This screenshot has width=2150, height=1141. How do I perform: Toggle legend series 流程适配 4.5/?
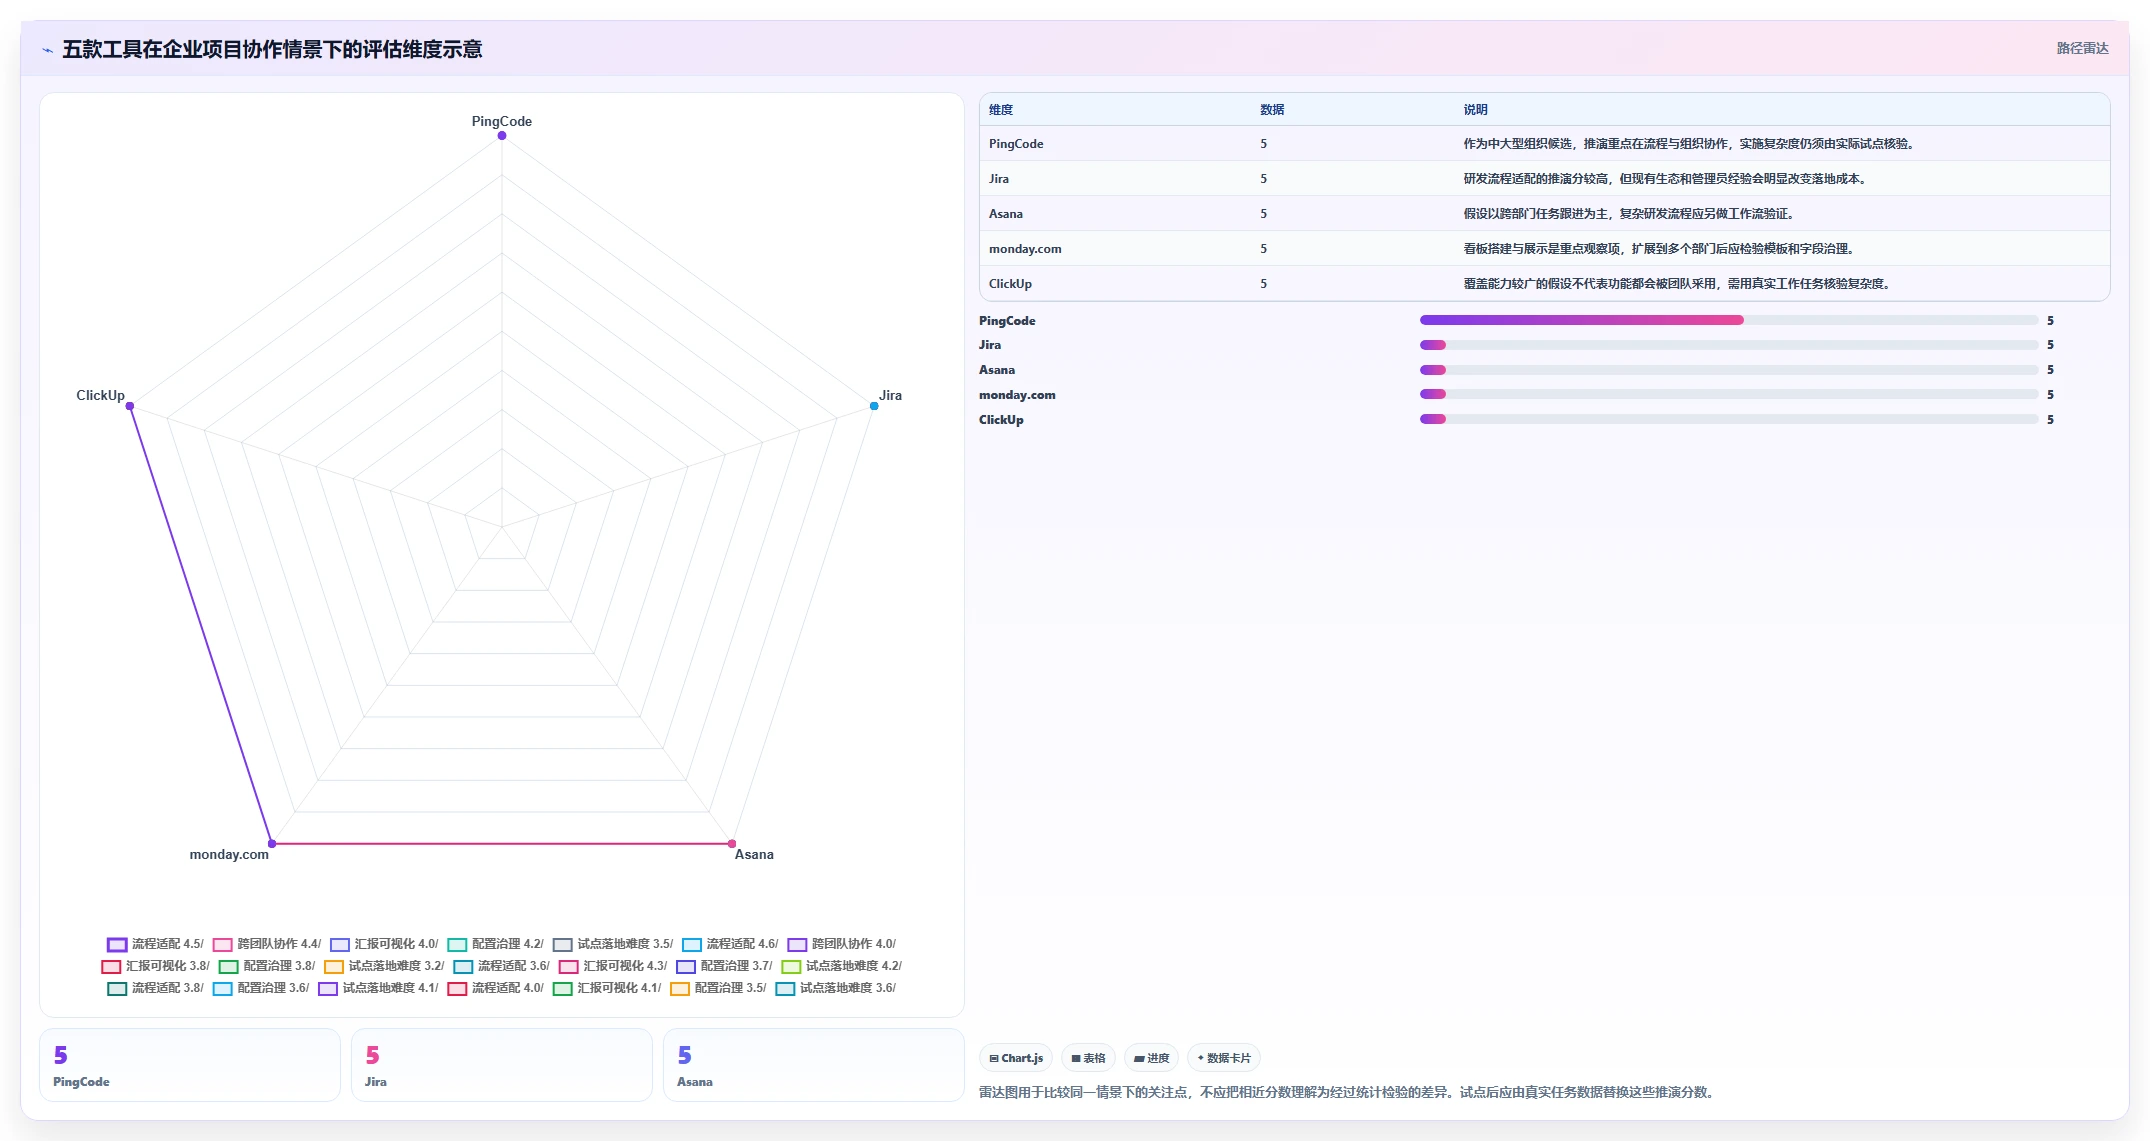tap(155, 944)
